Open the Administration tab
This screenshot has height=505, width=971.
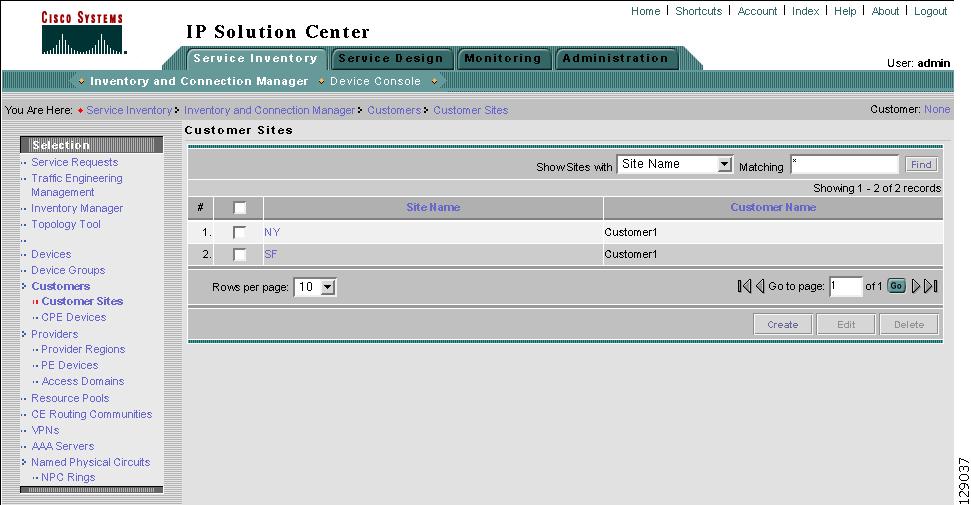pyautogui.click(x=616, y=58)
